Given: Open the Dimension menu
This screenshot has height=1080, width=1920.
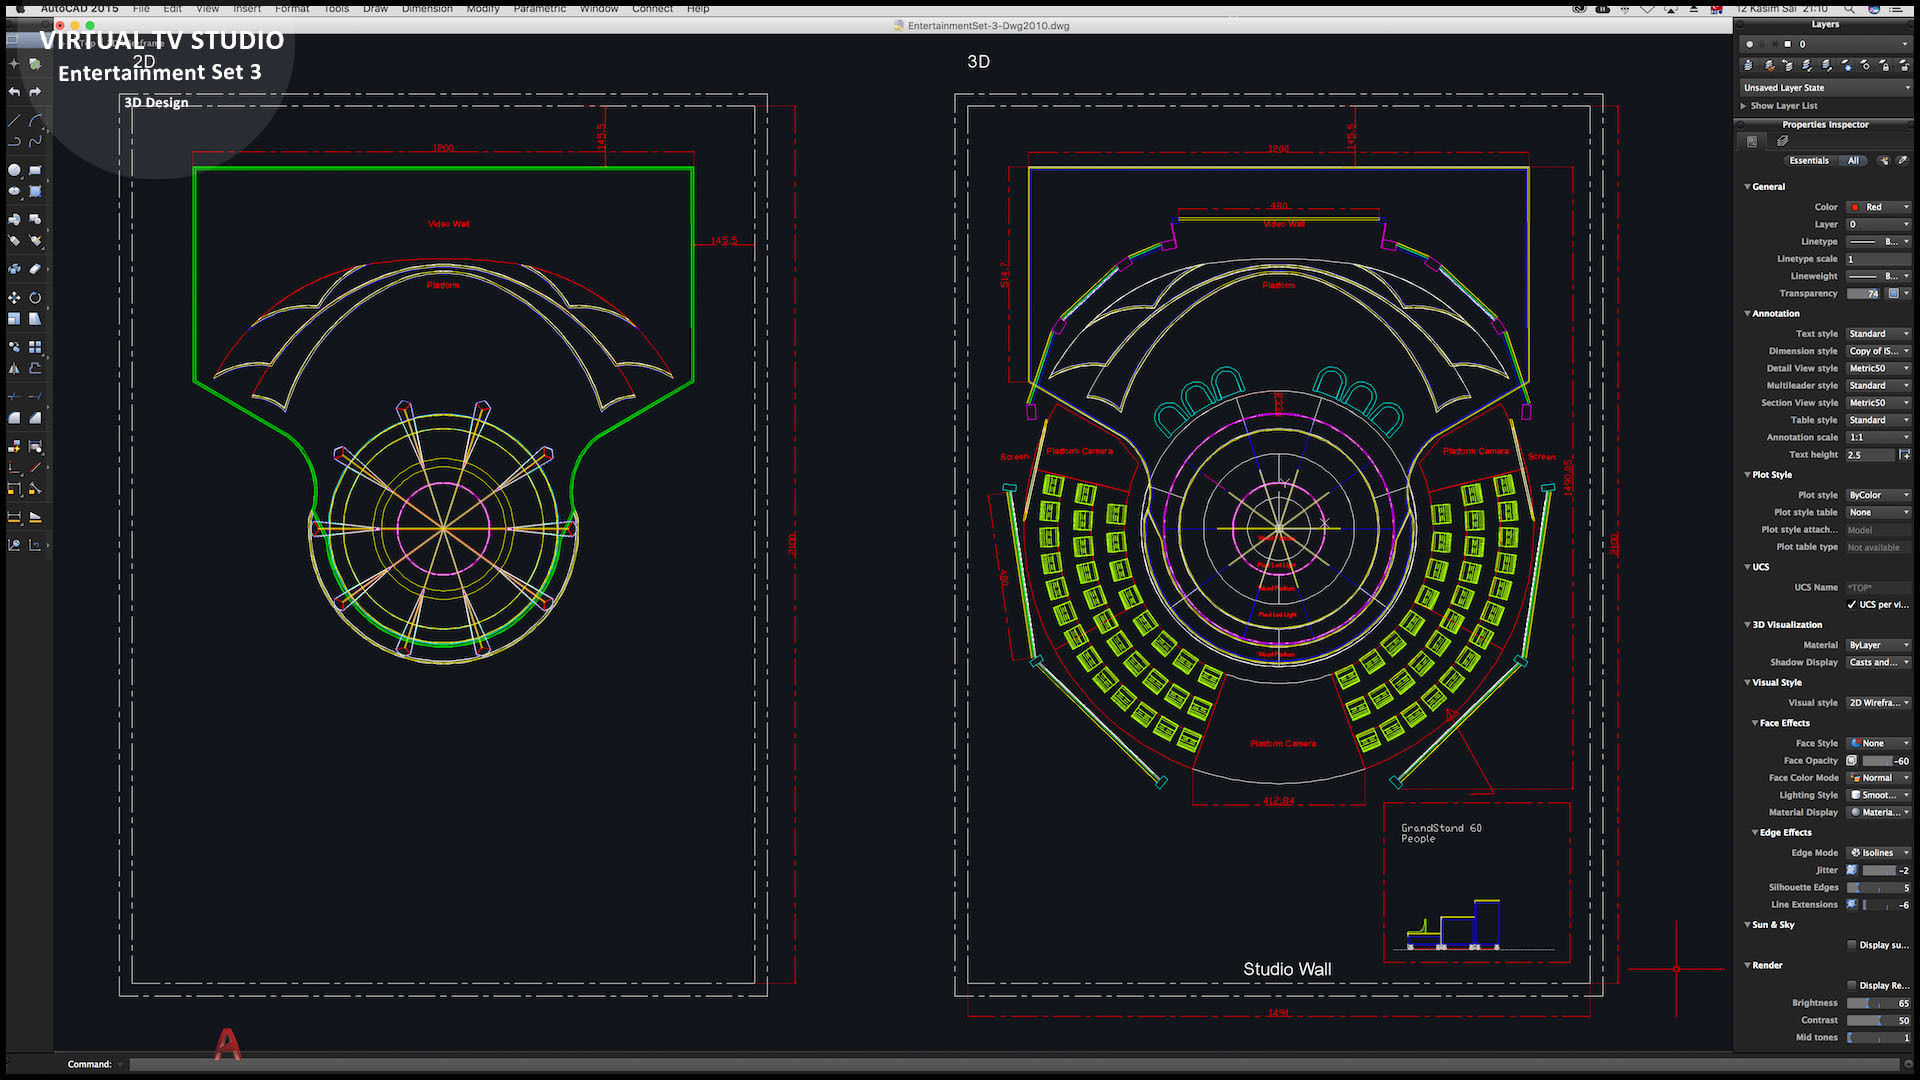Looking at the screenshot, I should pos(427,8).
